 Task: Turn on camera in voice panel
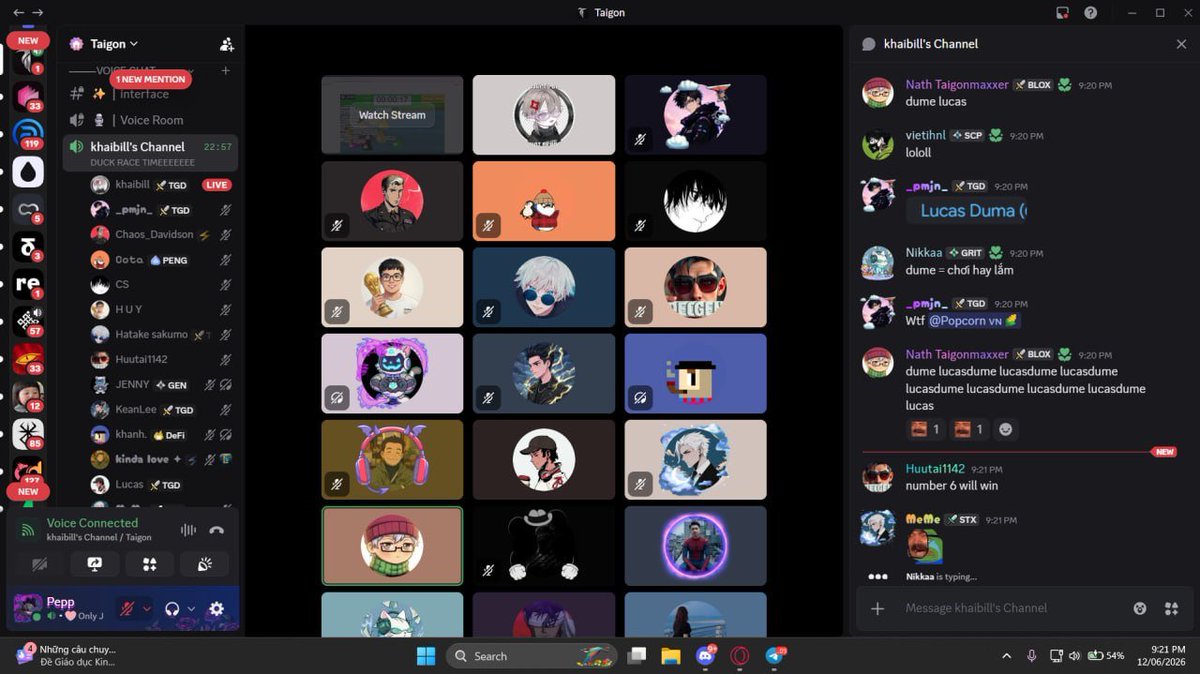[x=40, y=564]
